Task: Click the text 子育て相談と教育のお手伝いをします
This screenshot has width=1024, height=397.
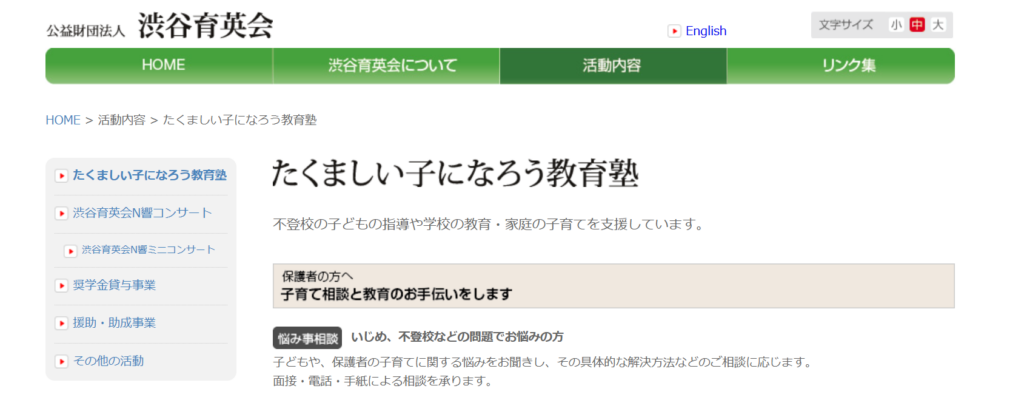Action: pos(396,294)
